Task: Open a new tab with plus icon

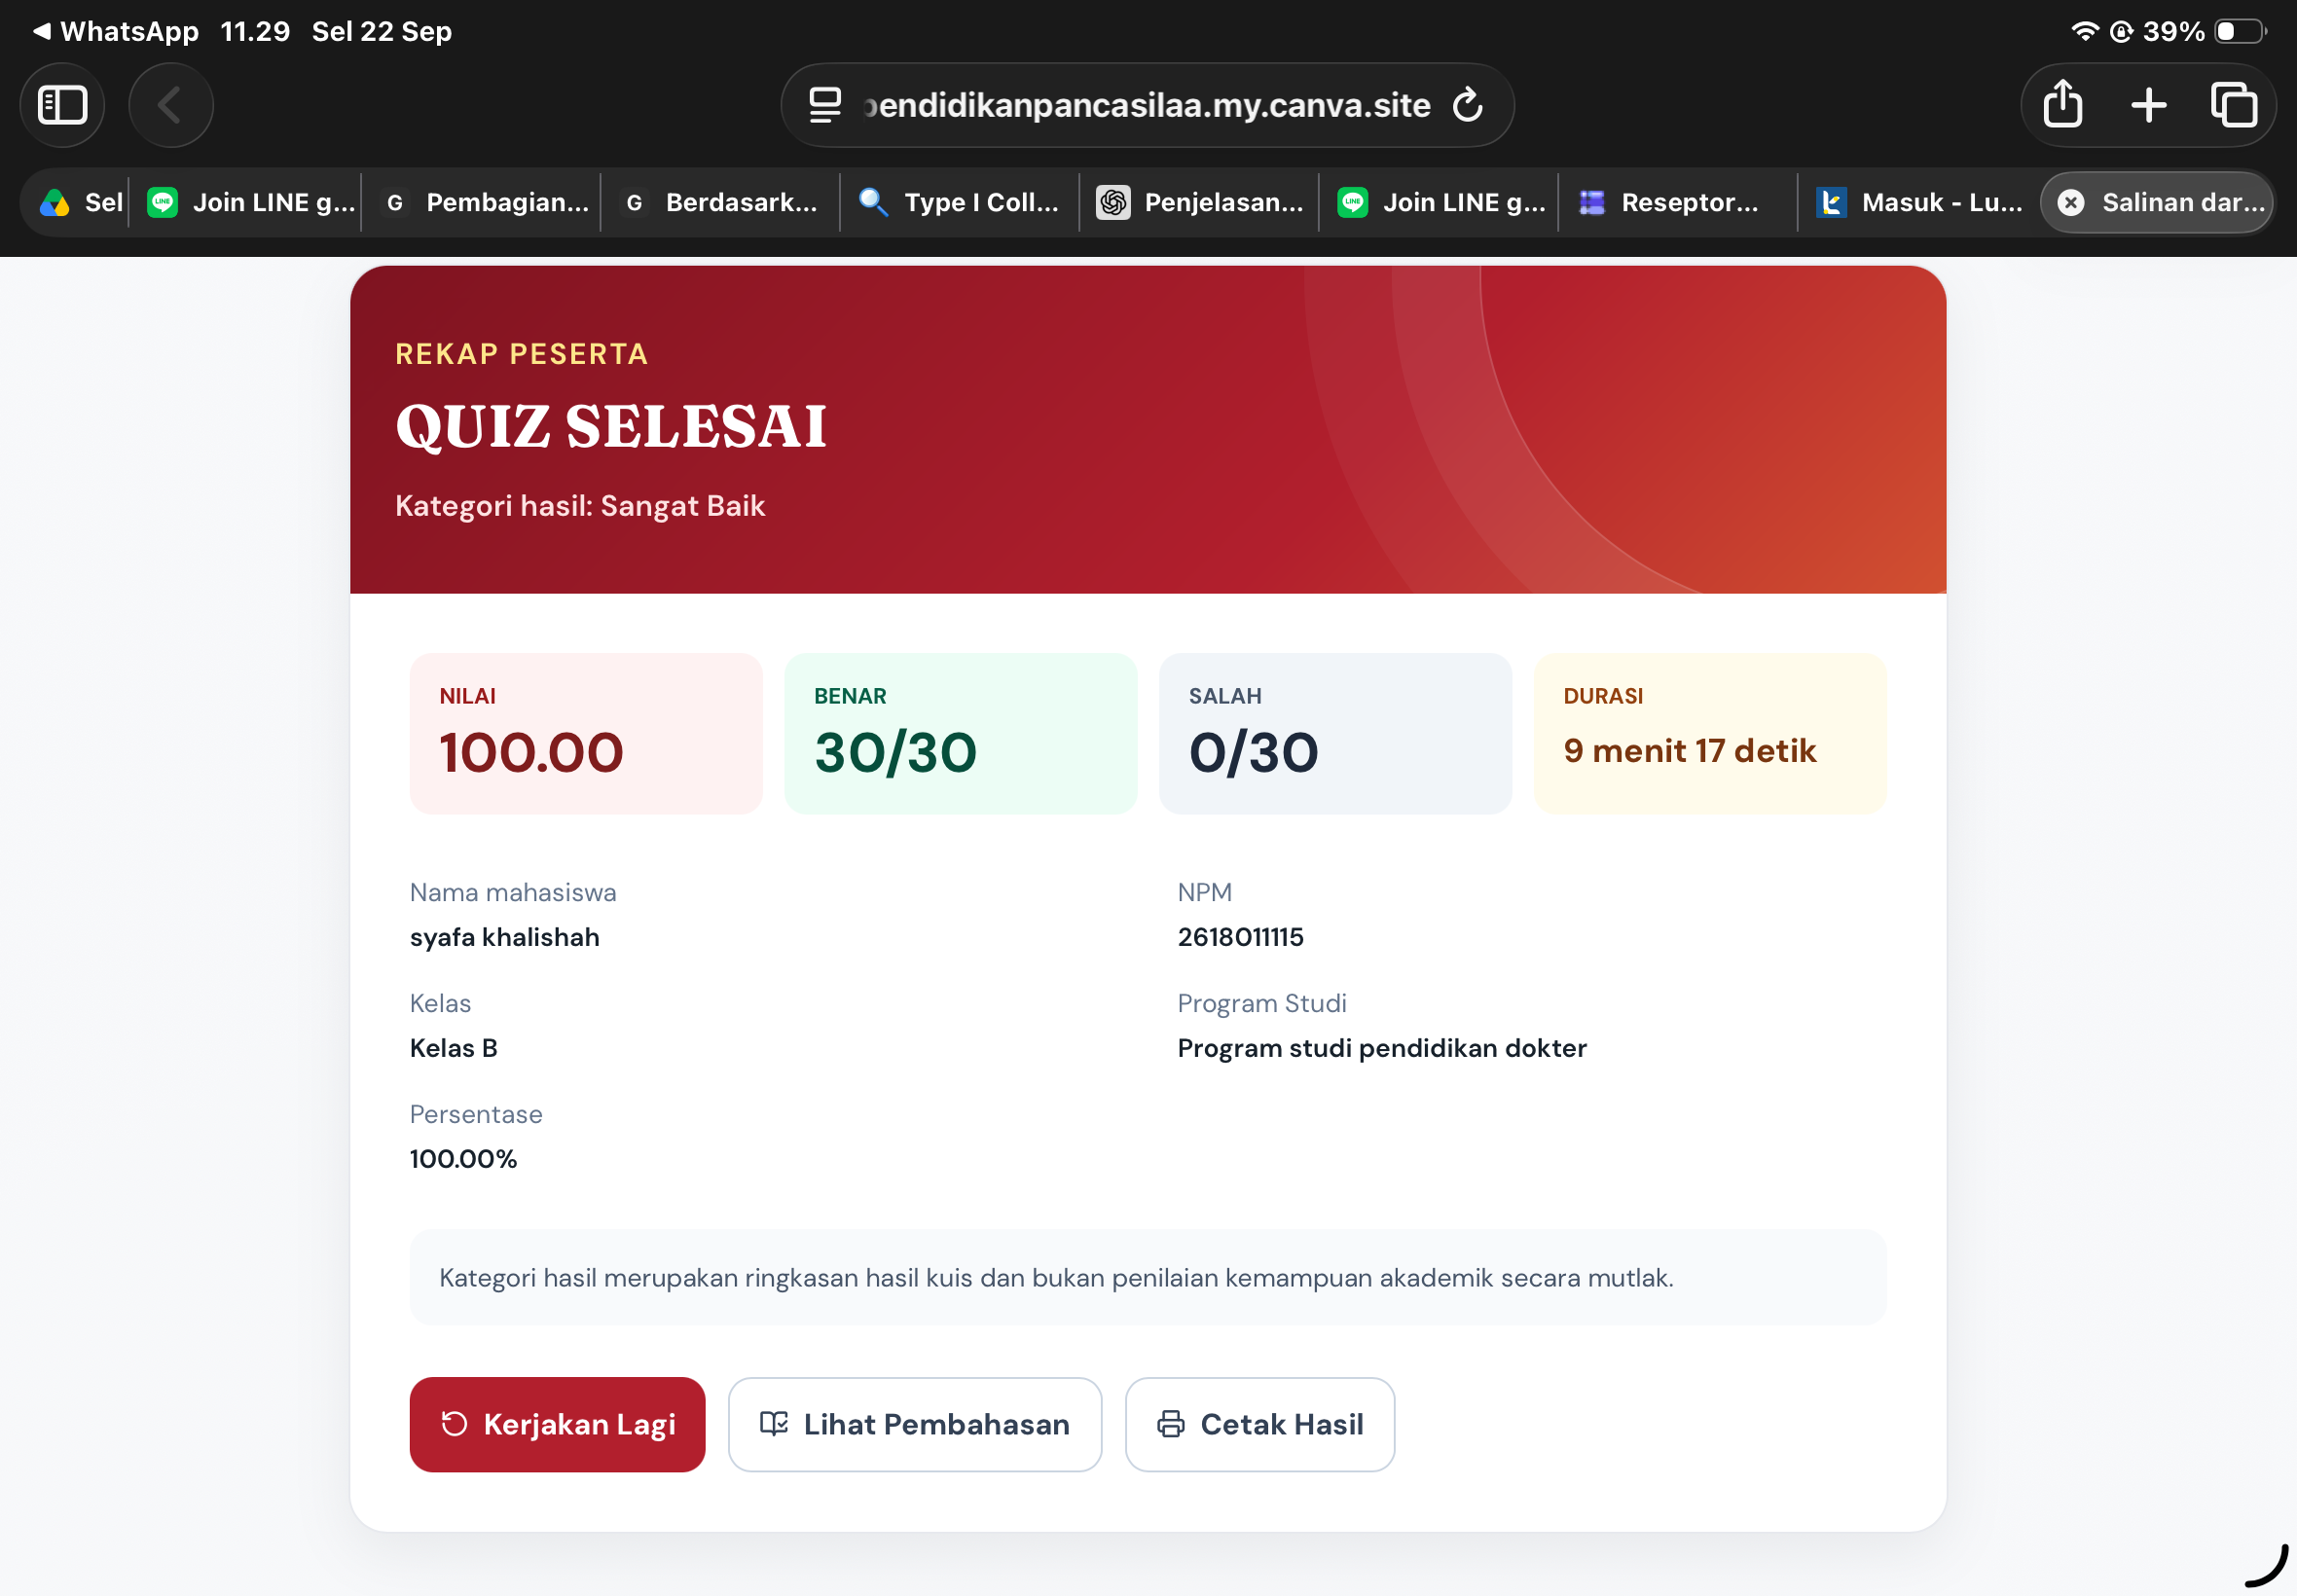Action: click(x=2149, y=105)
